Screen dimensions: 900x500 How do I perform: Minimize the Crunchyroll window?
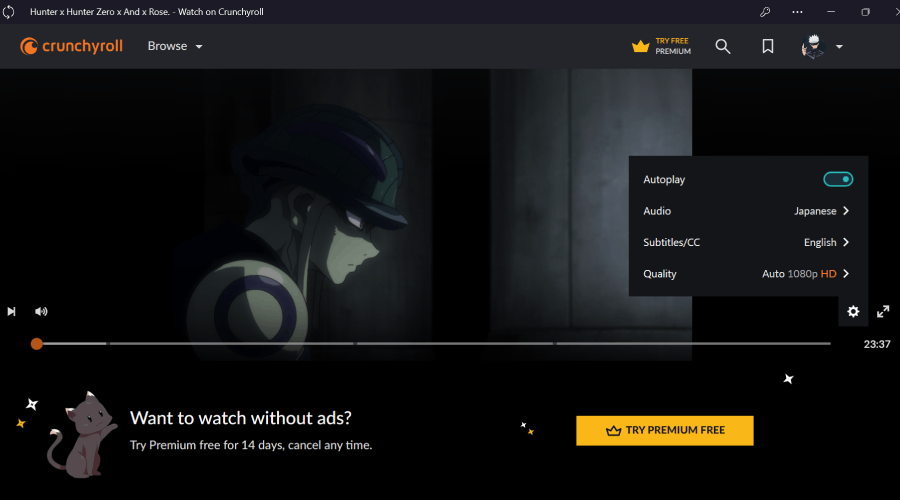point(831,11)
